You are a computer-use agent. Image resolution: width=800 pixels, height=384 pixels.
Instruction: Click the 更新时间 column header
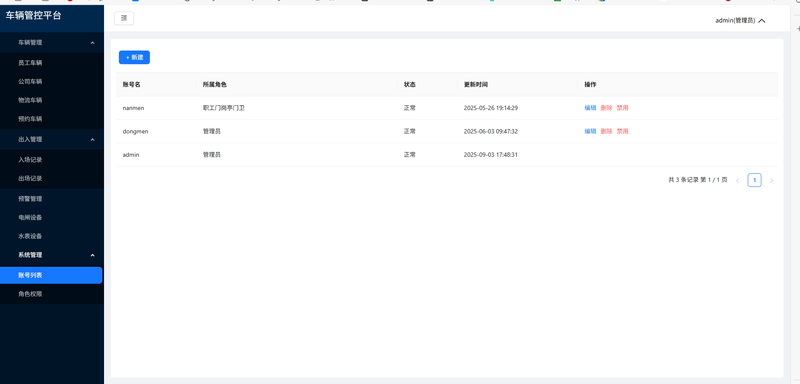[x=476, y=85]
